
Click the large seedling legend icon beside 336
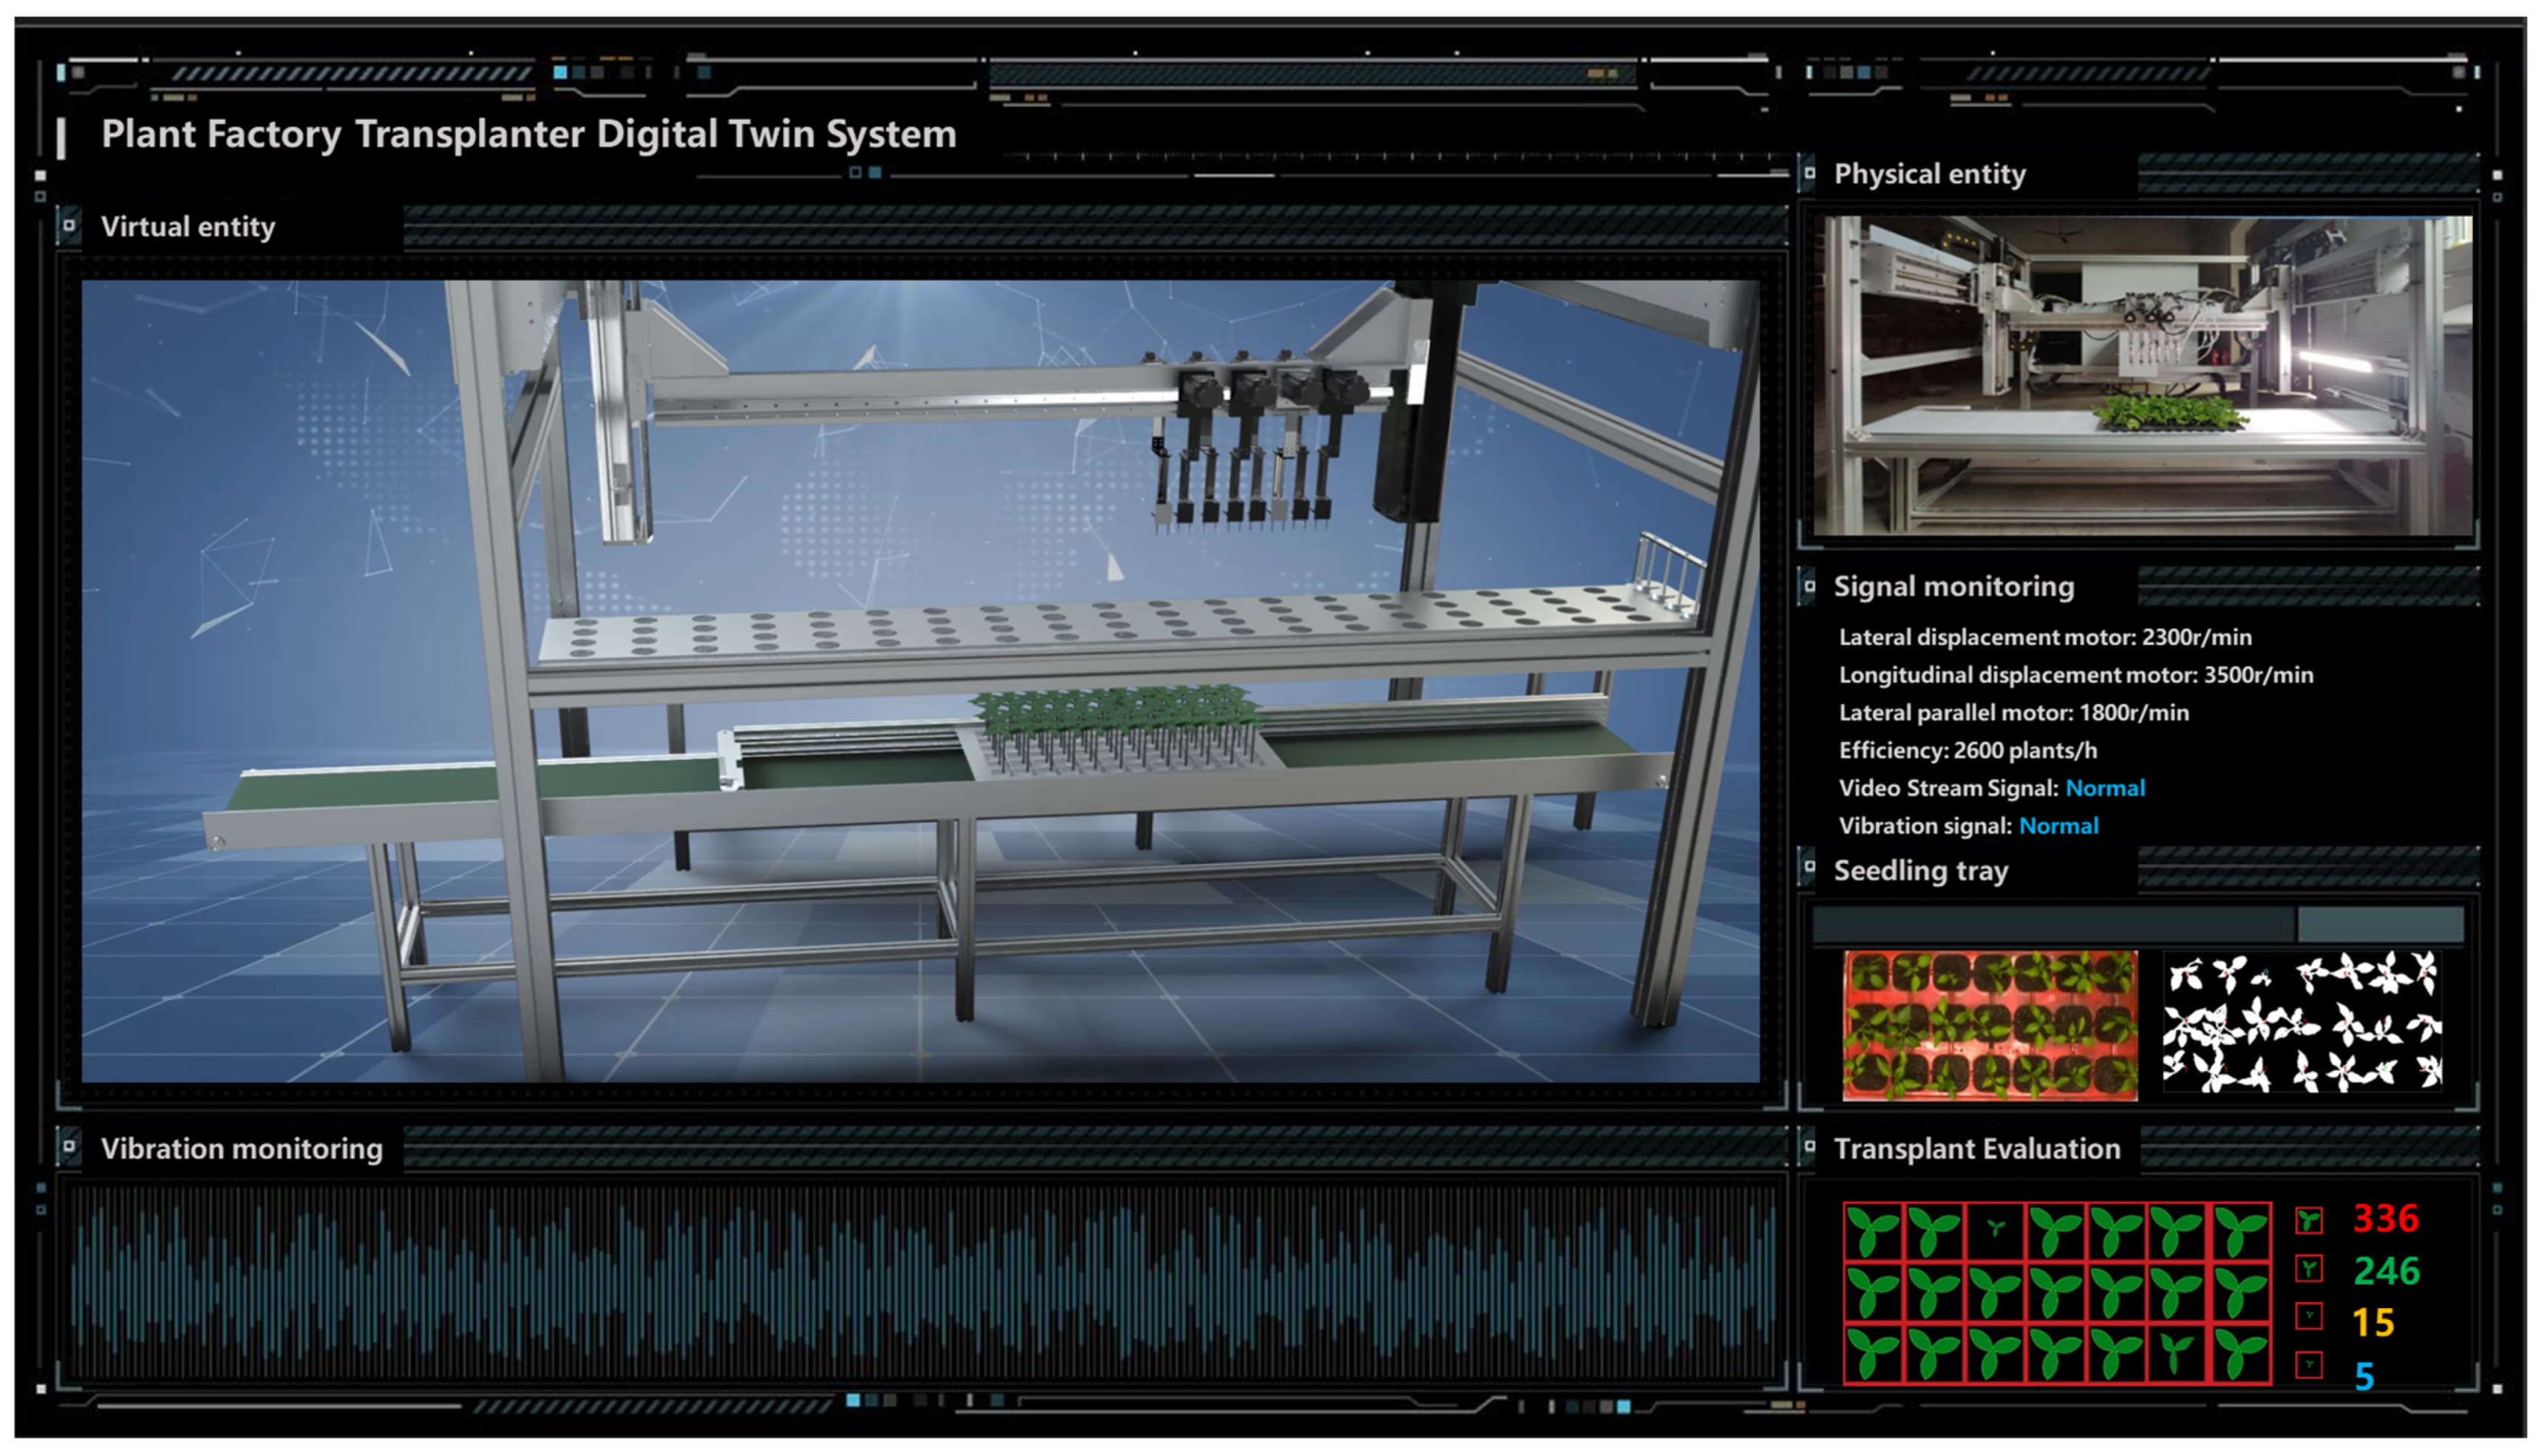(x=2308, y=1220)
